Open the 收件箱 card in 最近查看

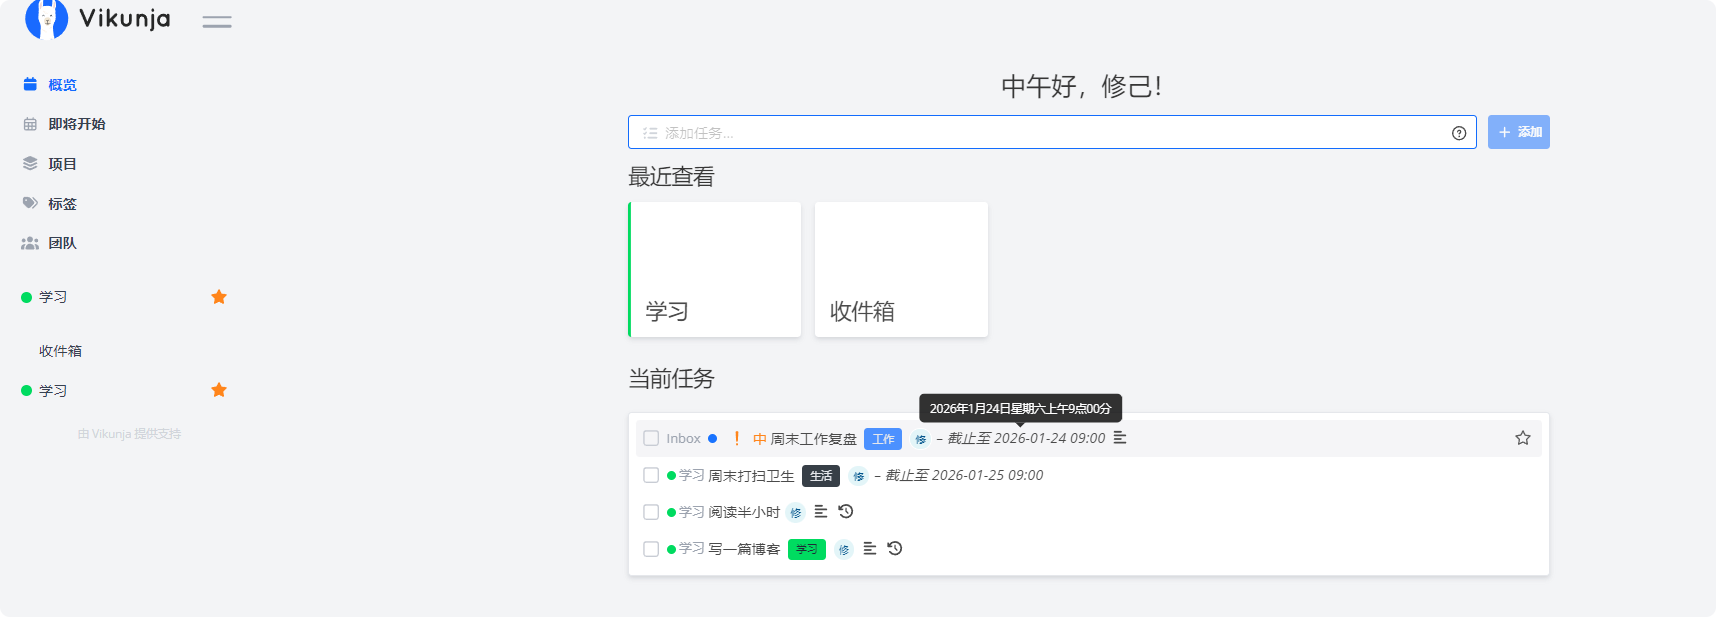coord(901,270)
